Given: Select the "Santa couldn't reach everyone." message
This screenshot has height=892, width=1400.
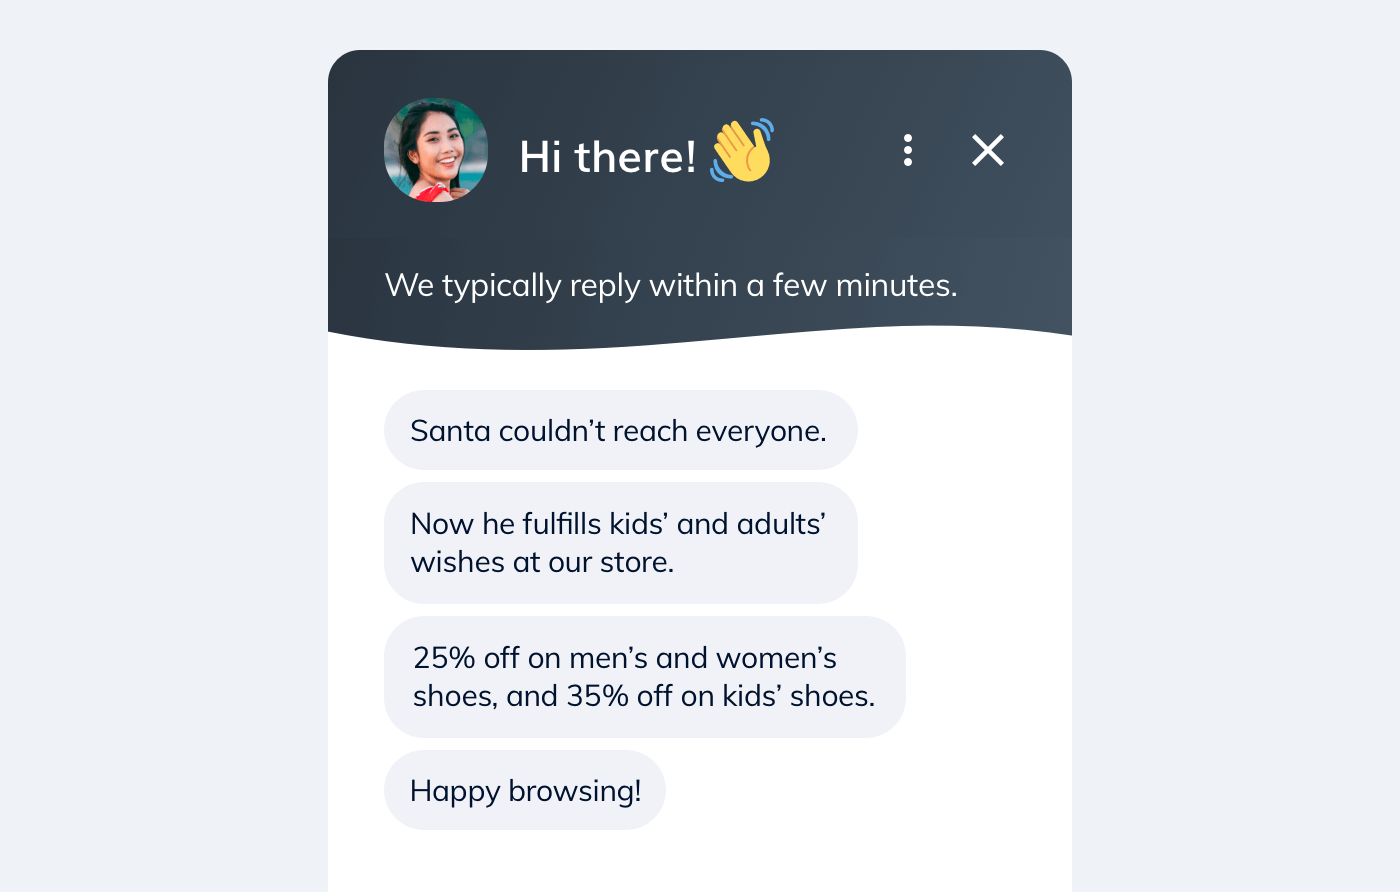Looking at the screenshot, I should coord(620,430).
